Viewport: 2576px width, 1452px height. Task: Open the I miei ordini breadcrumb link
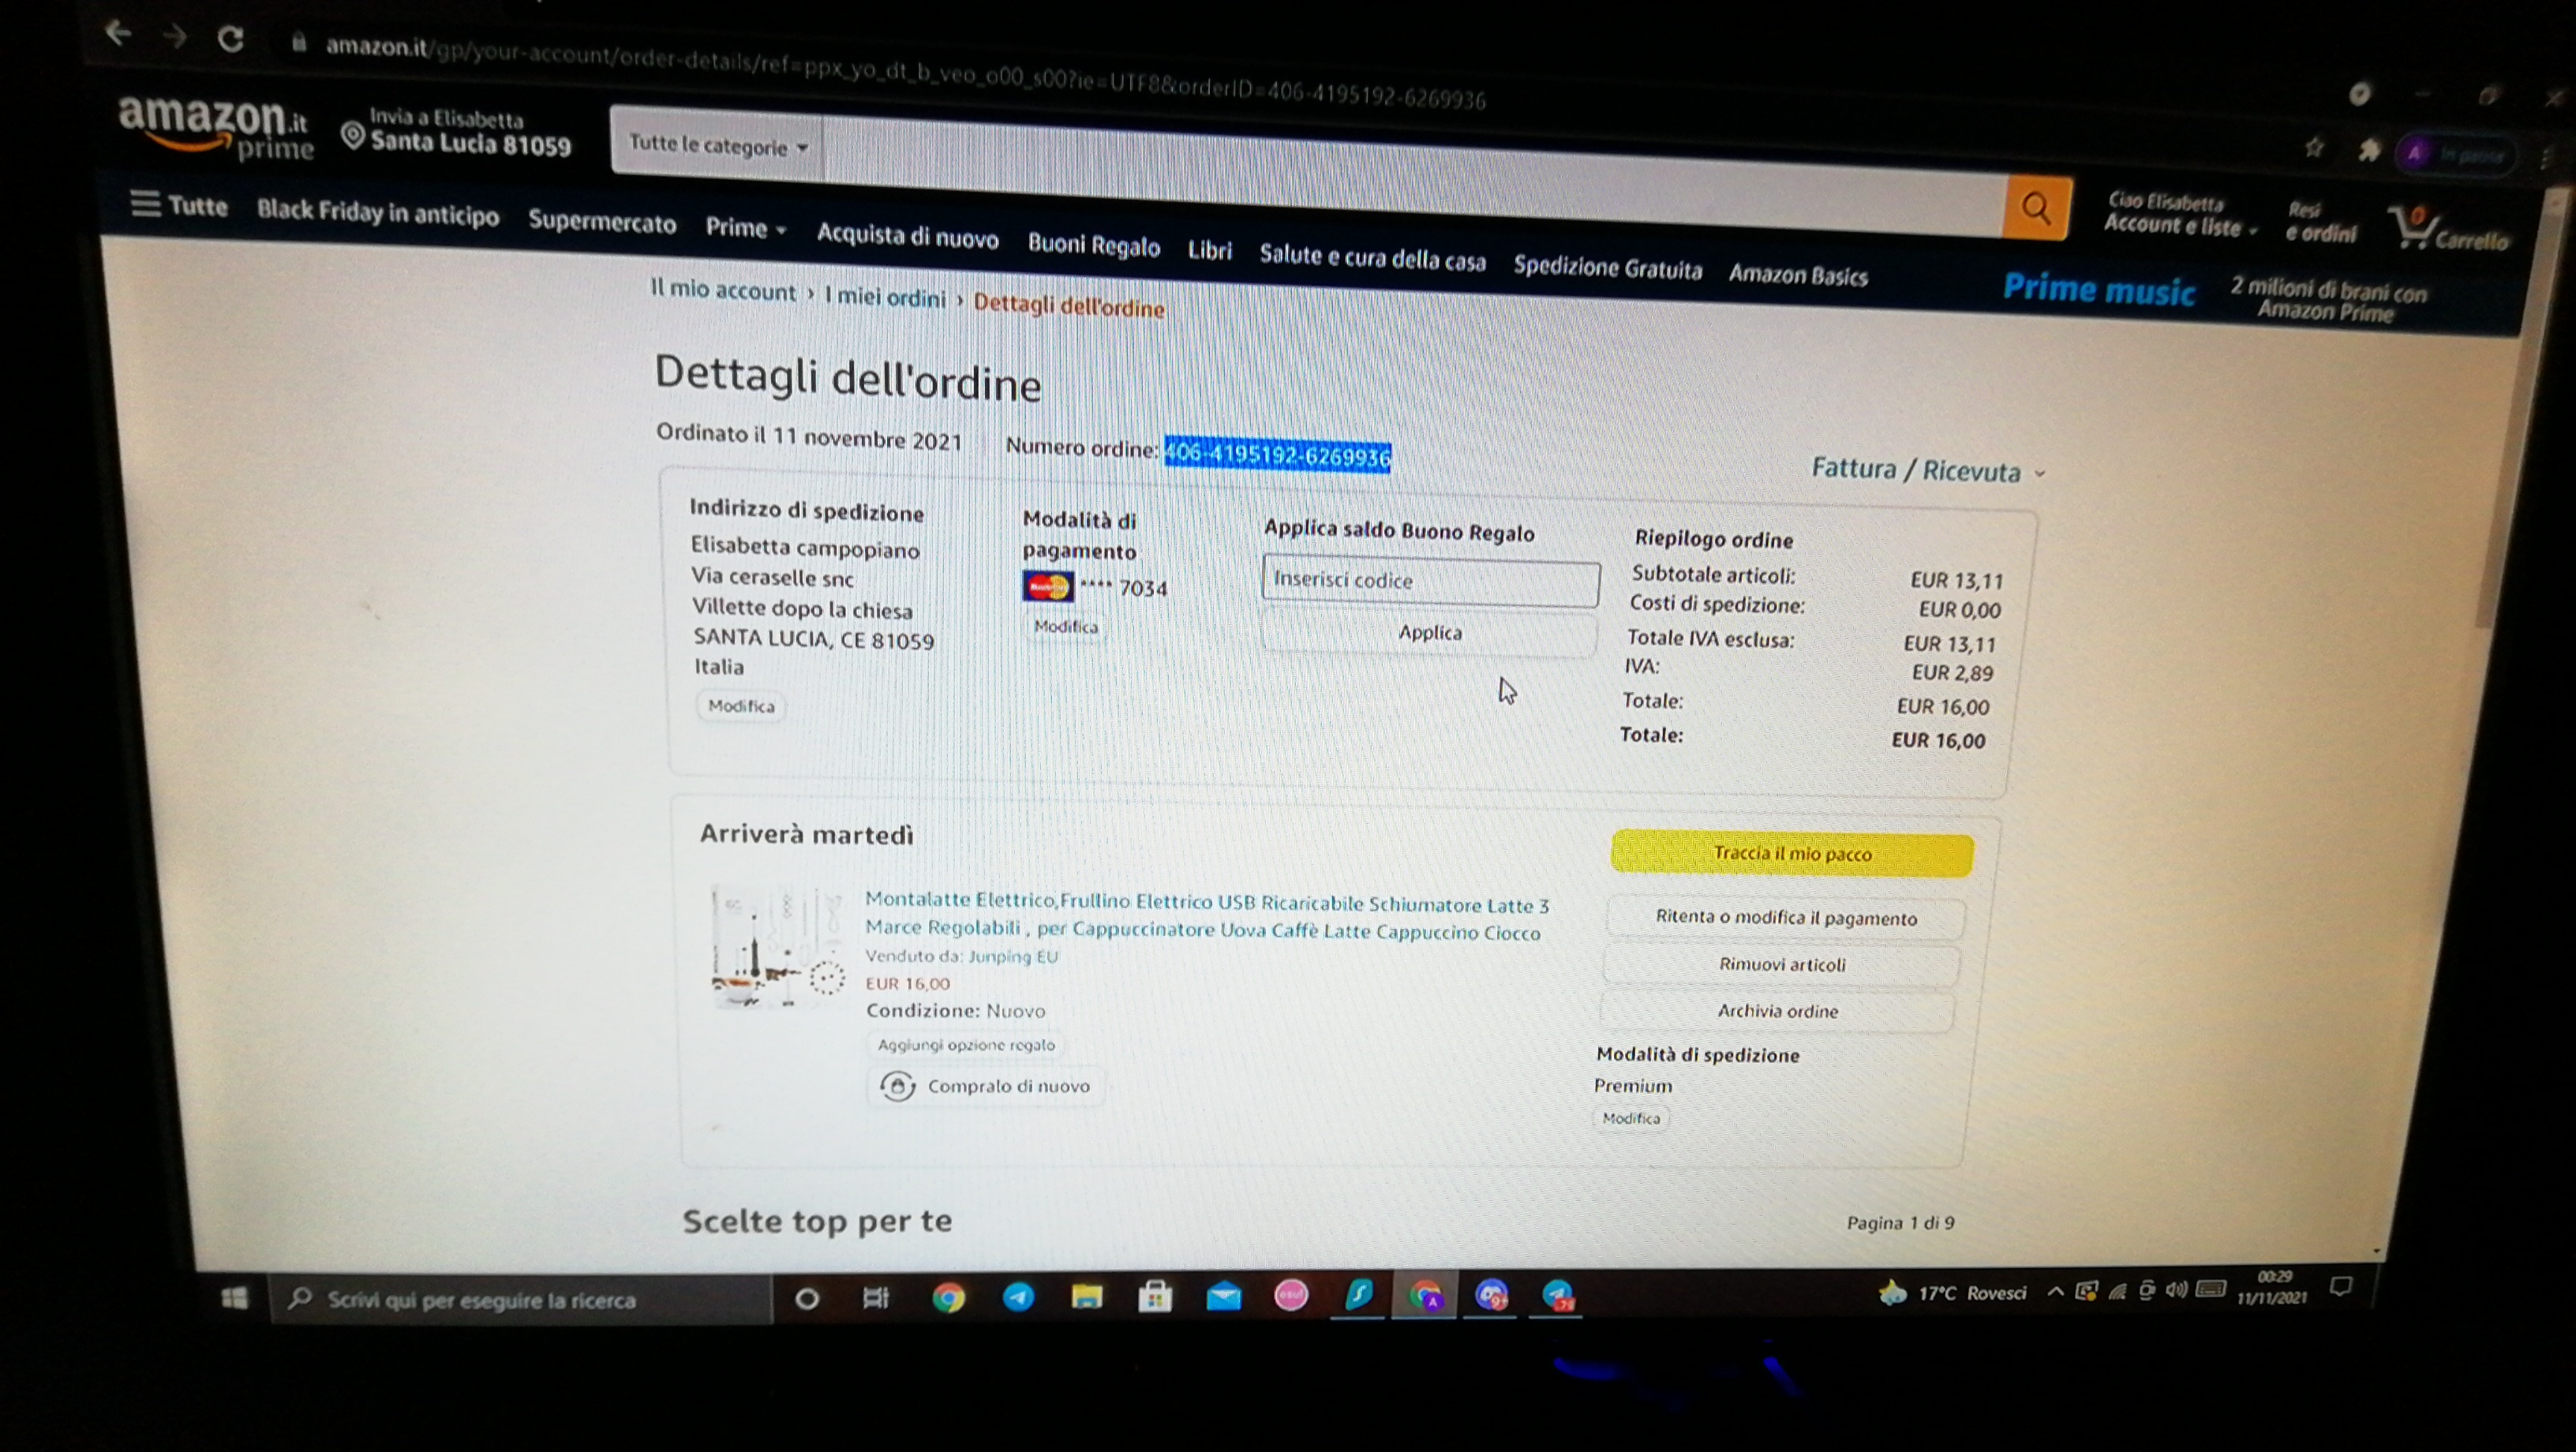tap(885, 297)
